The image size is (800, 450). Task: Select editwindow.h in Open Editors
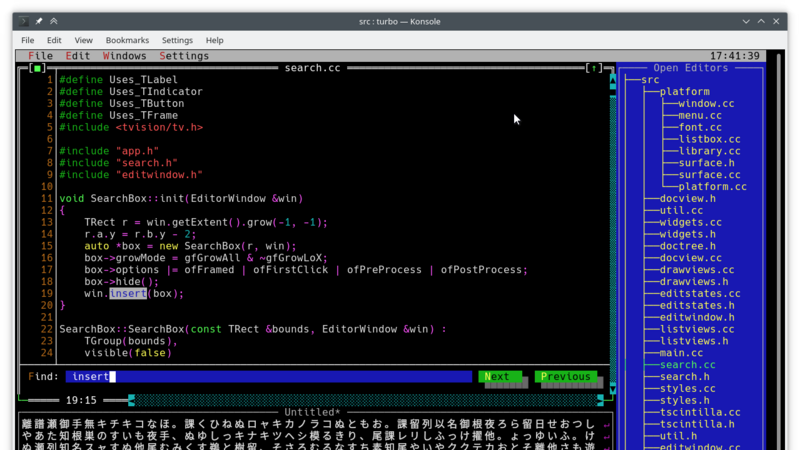point(697,317)
